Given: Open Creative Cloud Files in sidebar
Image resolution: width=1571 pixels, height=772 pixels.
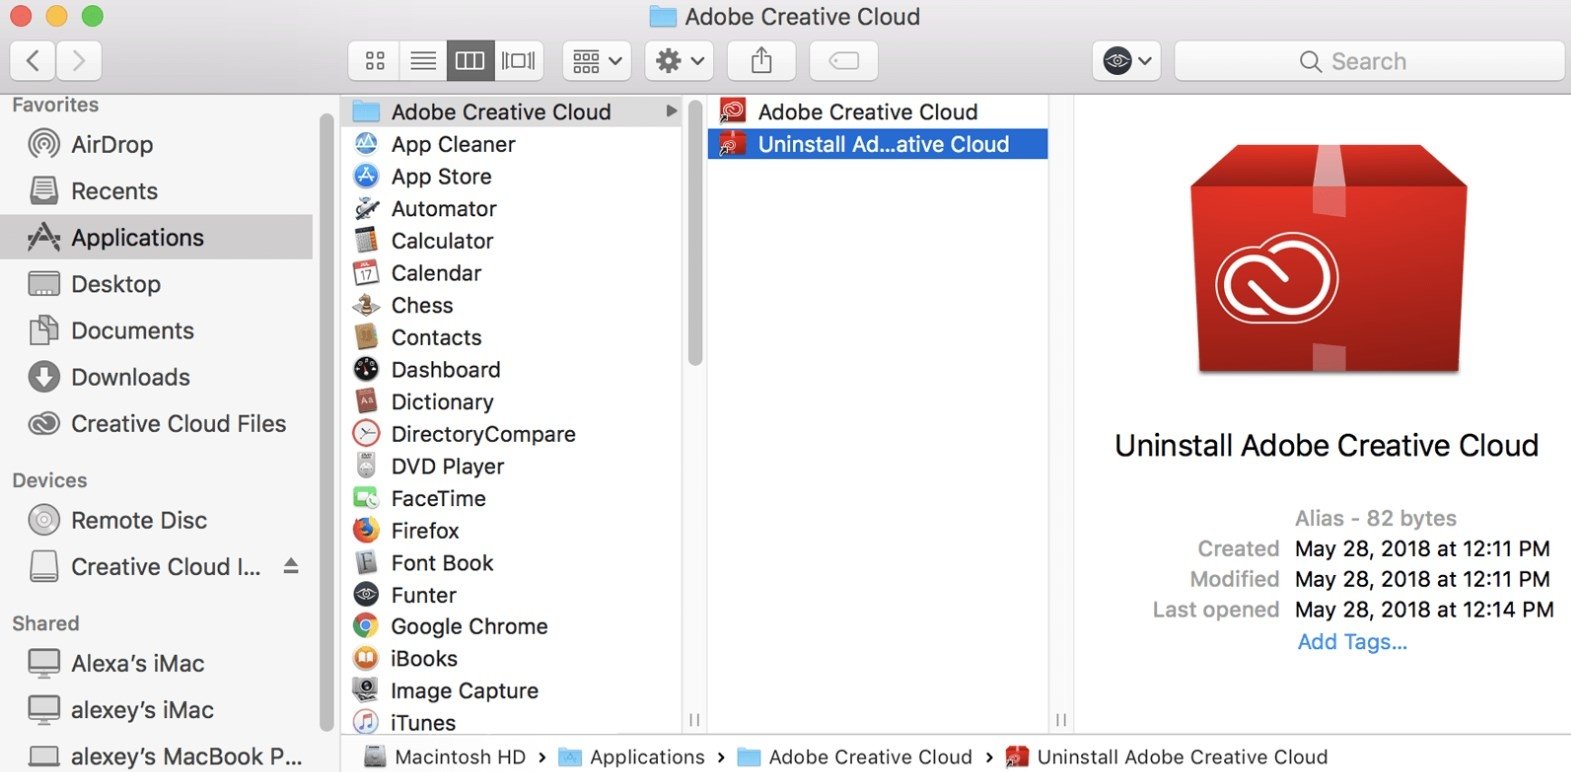Looking at the screenshot, I should point(157,423).
